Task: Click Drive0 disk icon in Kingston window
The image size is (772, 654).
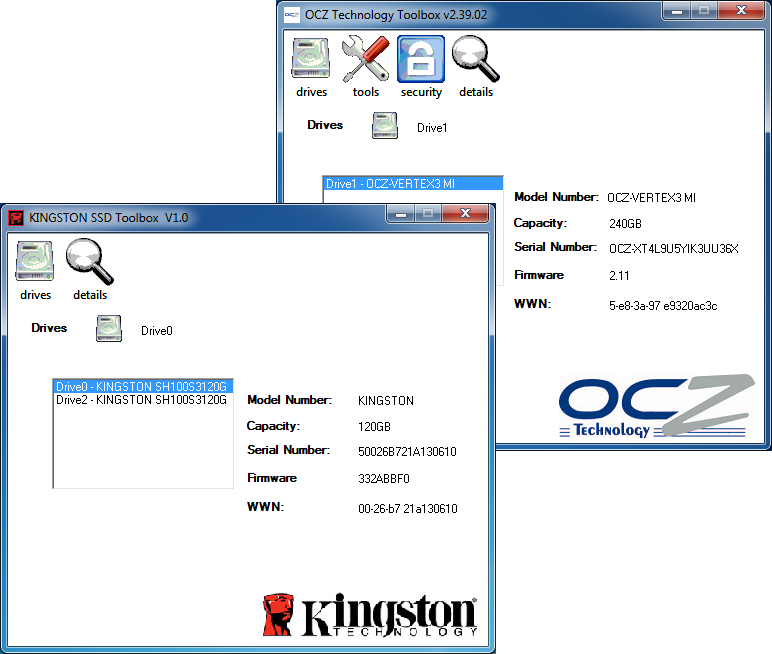Action: coord(109,328)
